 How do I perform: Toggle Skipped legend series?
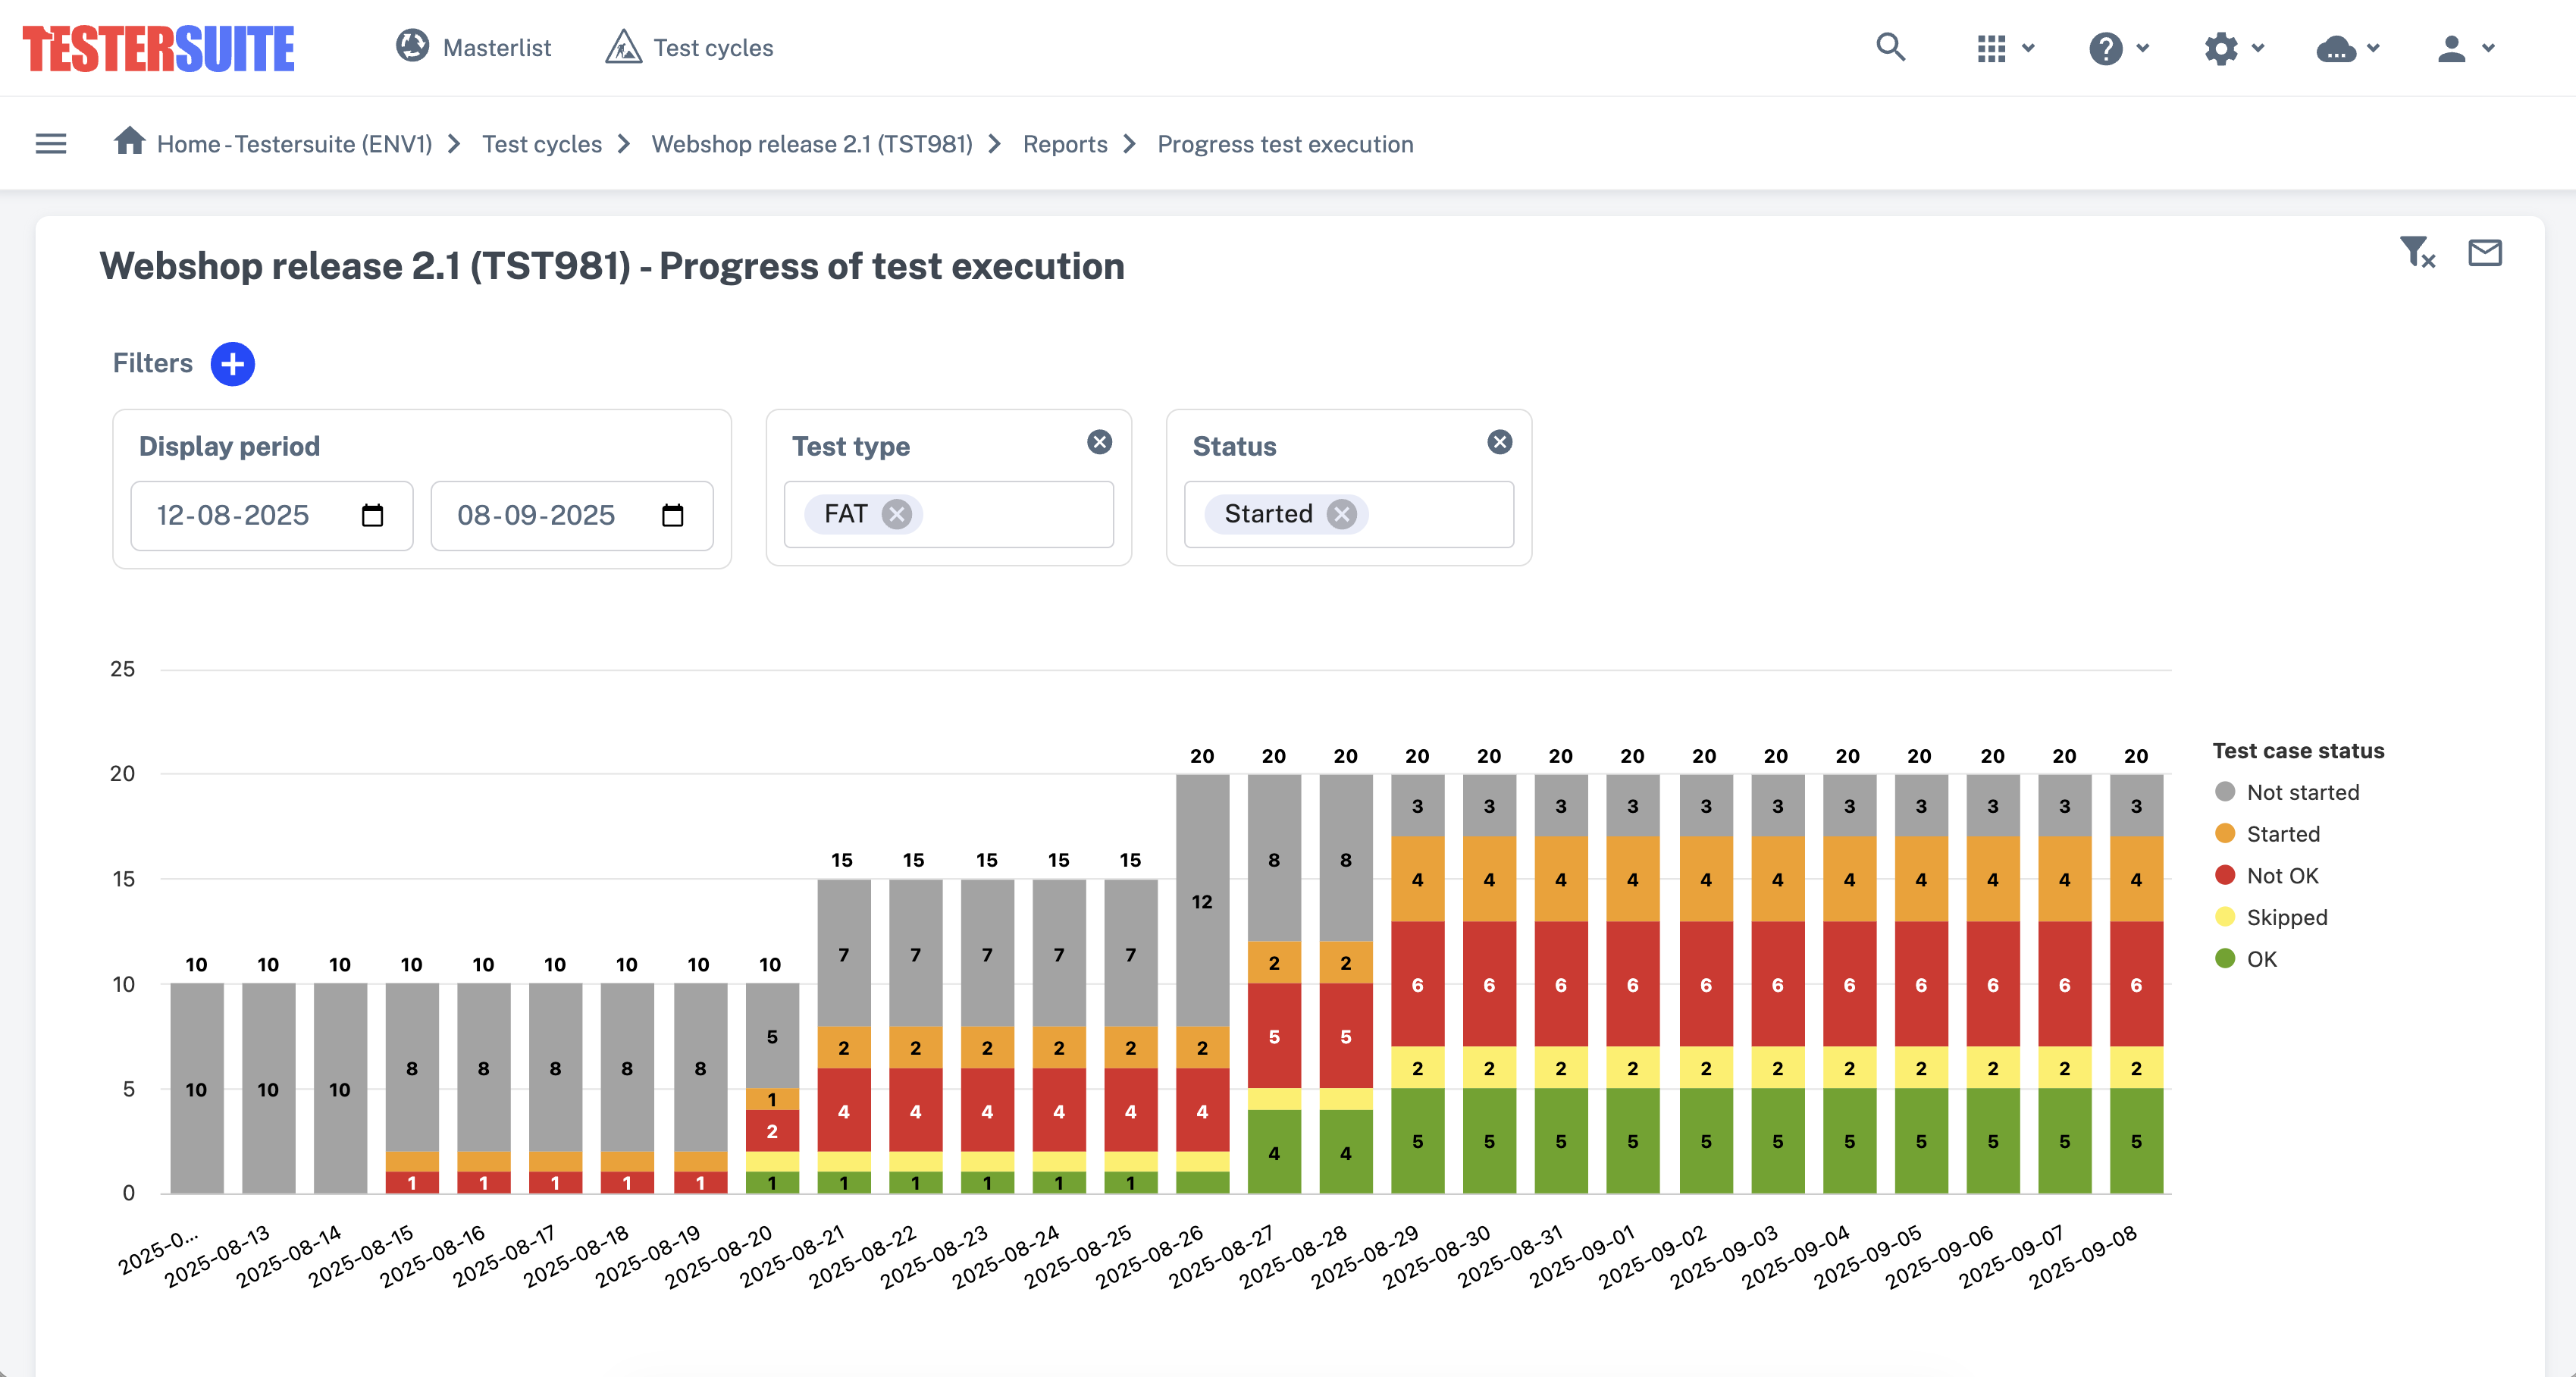[x=2271, y=918]
